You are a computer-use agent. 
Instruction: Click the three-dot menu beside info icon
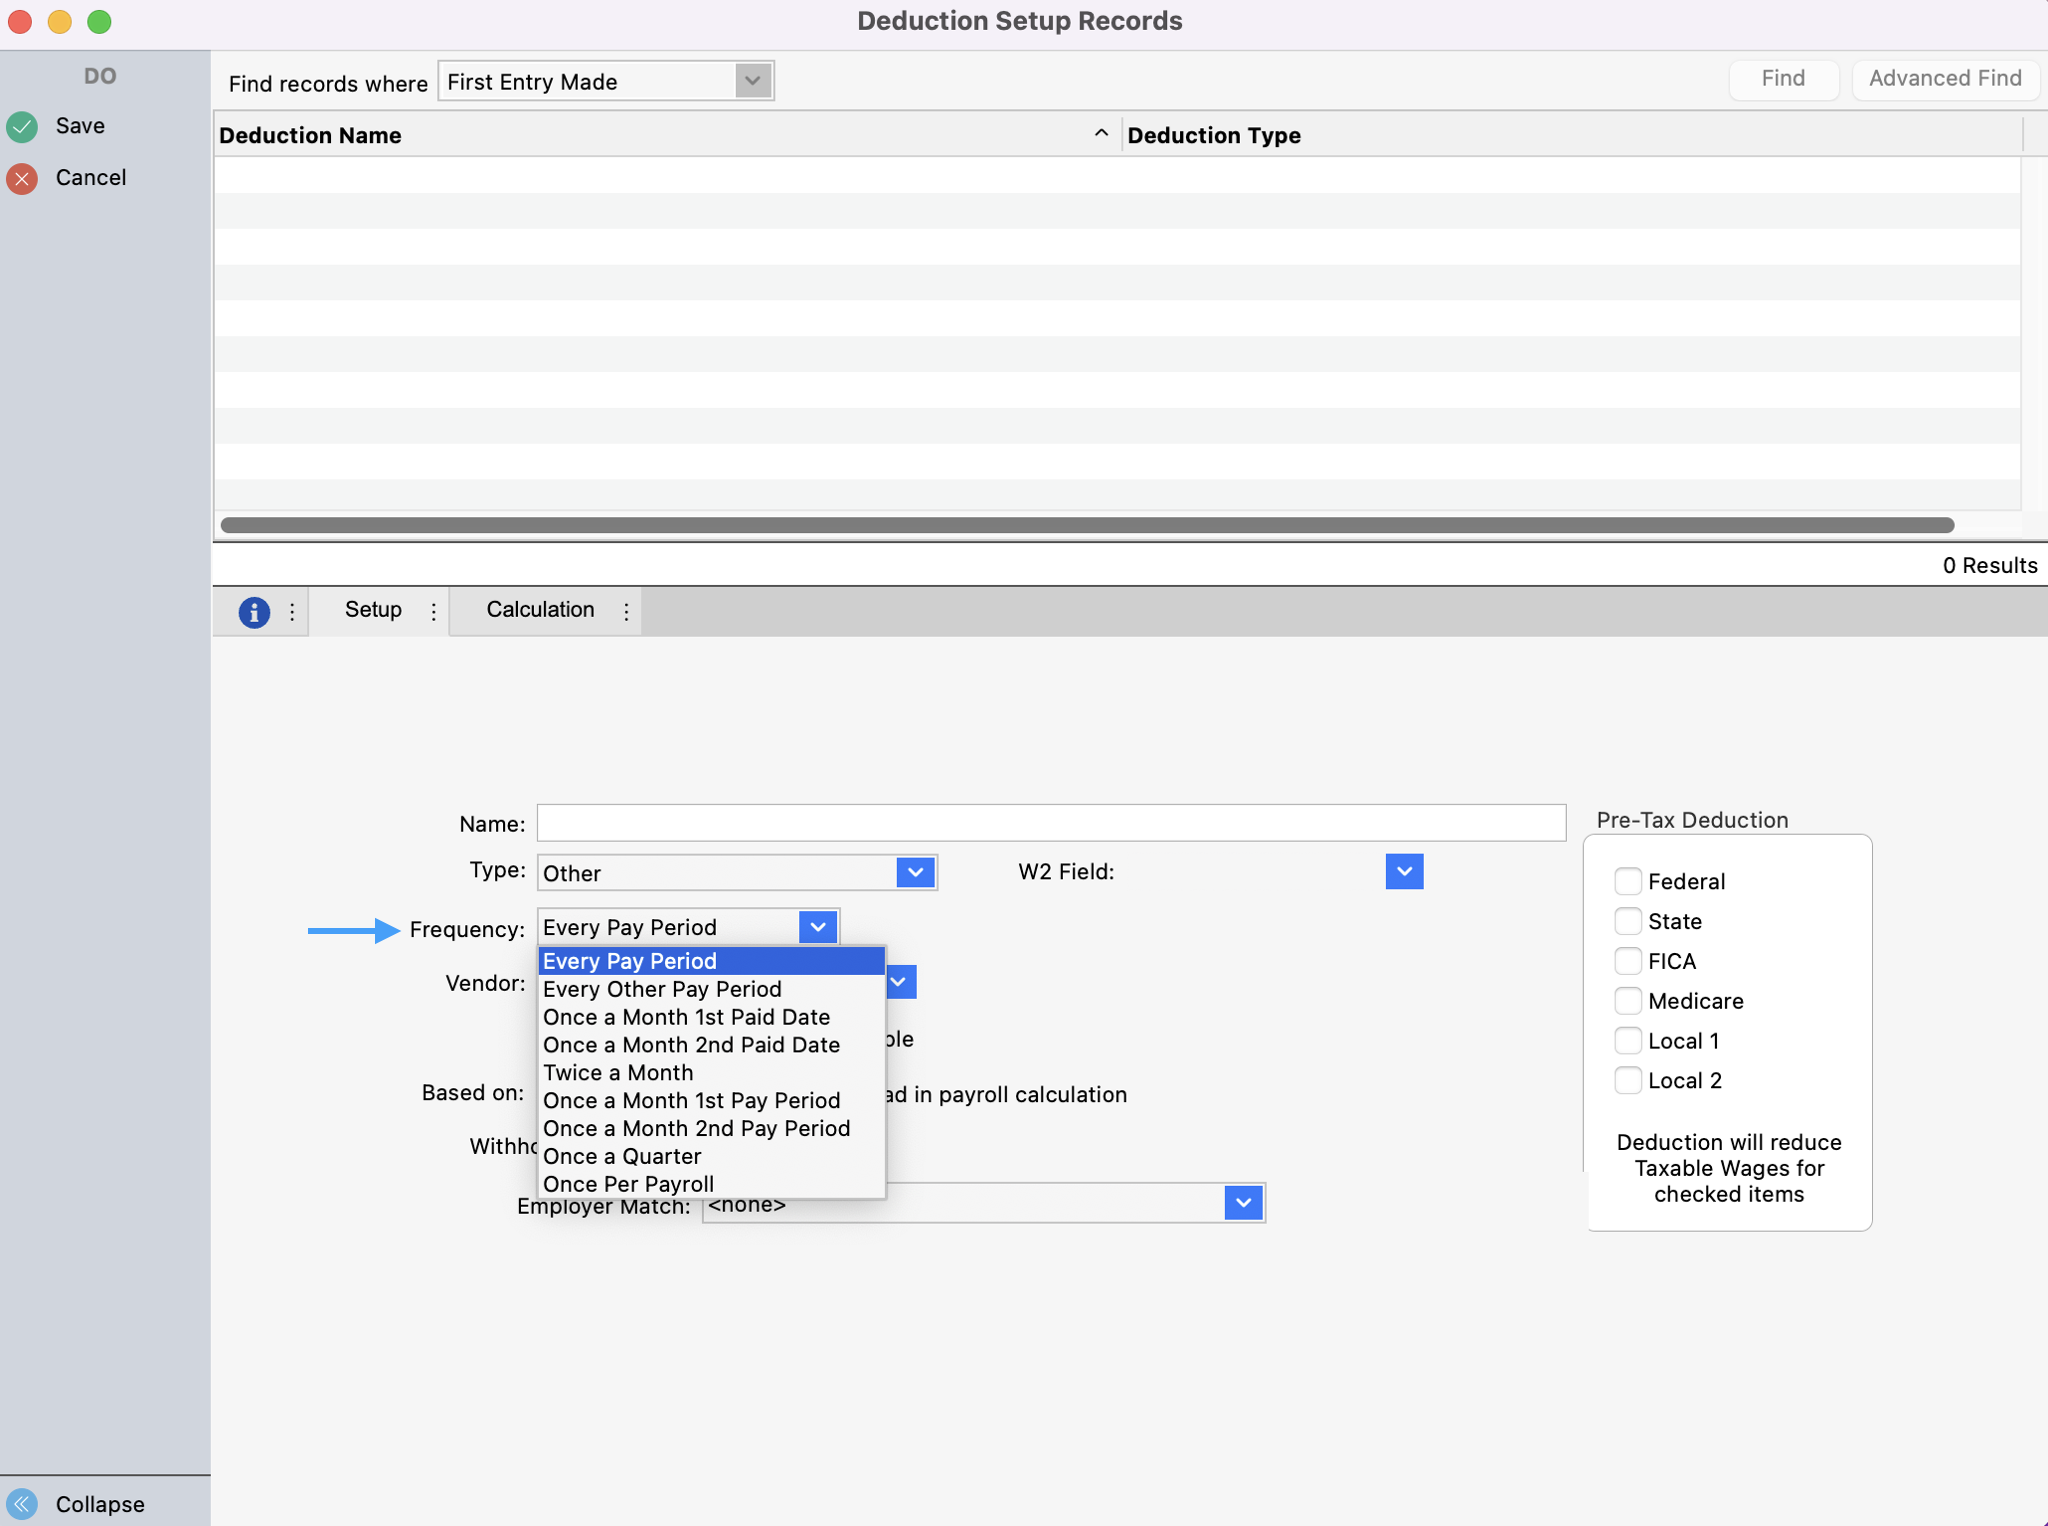(x=292, y=612)
